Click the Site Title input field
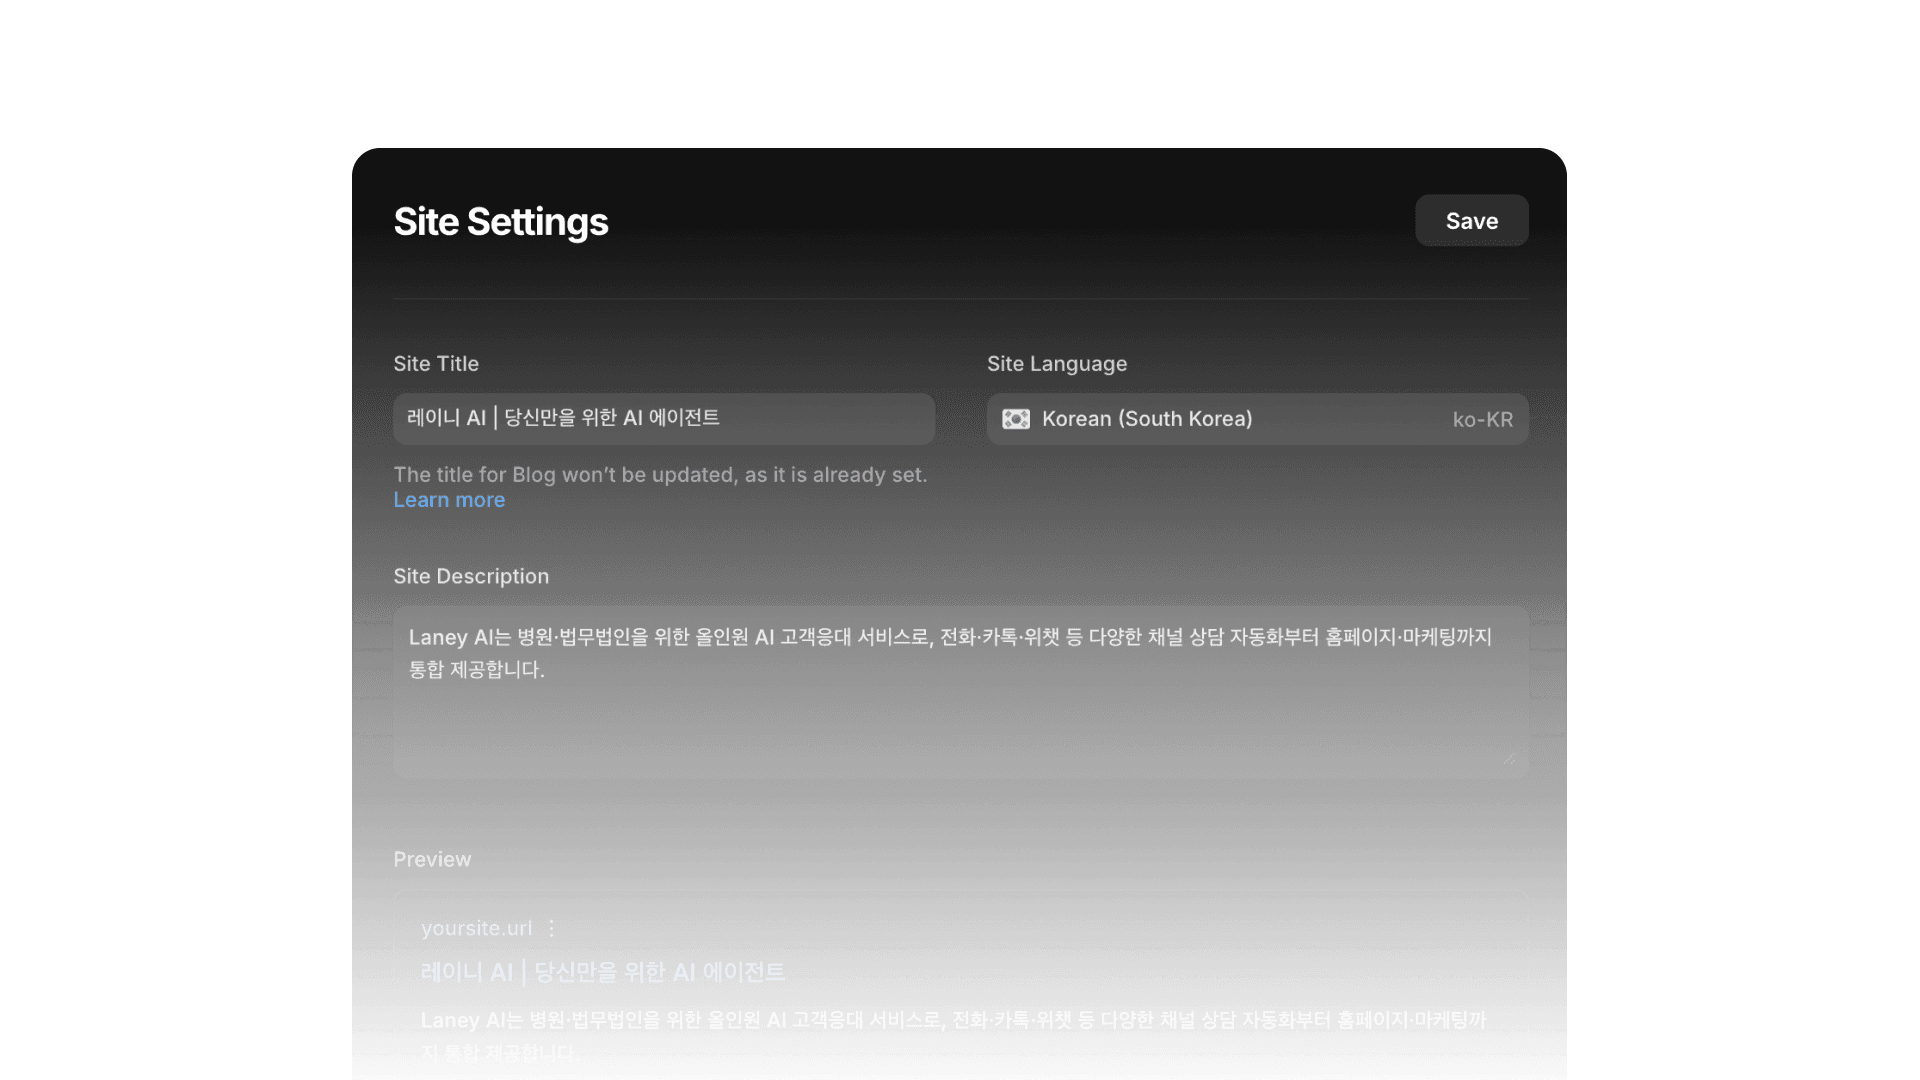The height and width of the screenshot is (1080, 1920). click(663, 419)
